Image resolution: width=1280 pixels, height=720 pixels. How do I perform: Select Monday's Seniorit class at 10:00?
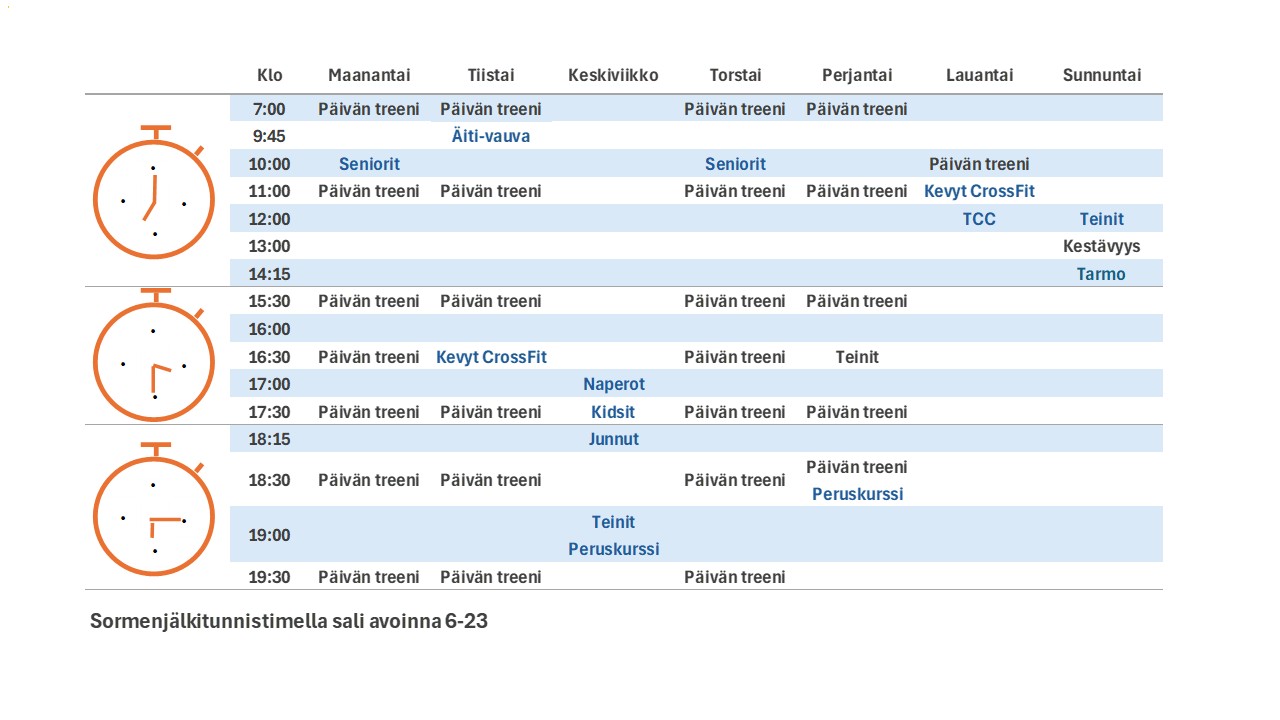[369, 164]
